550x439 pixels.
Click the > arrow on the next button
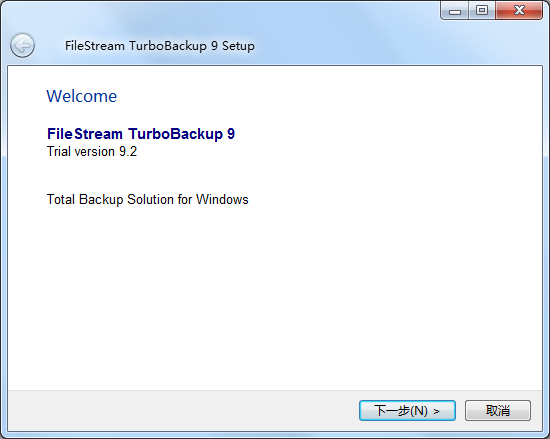pos(436,411)
